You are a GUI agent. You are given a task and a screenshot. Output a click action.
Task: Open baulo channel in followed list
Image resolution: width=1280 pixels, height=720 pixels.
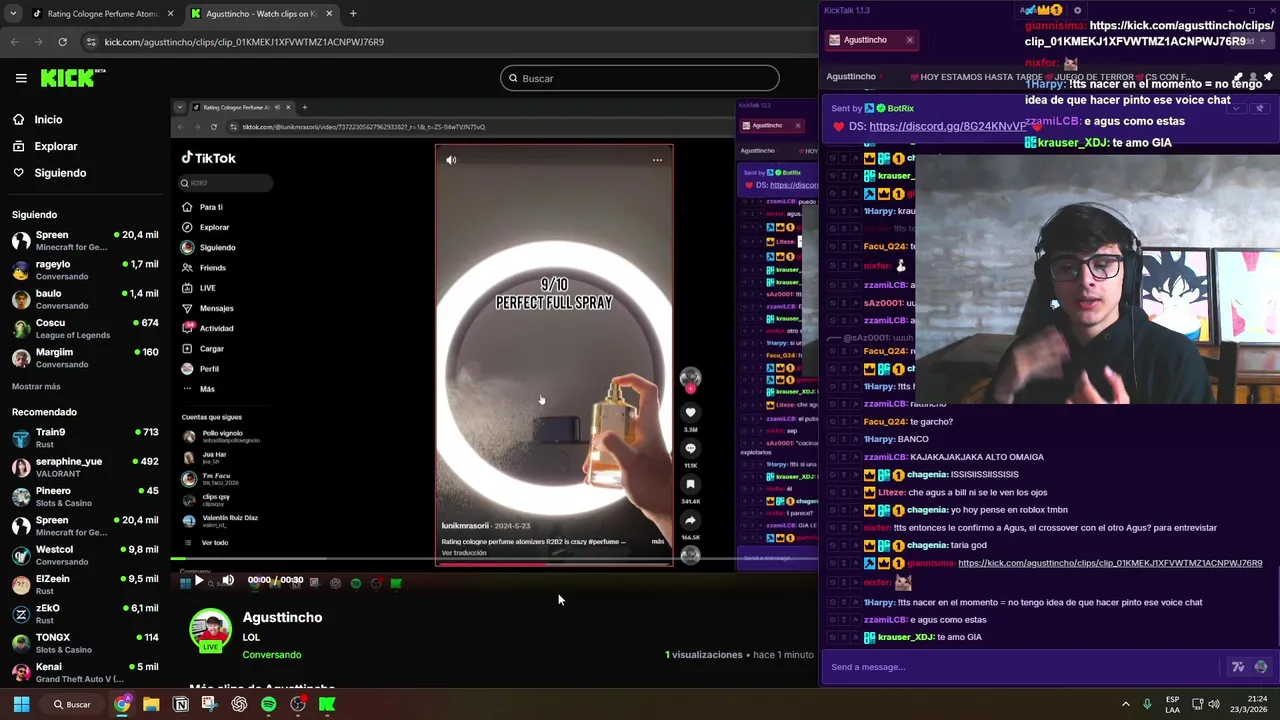pyautogui.click(x=85, y=299)
